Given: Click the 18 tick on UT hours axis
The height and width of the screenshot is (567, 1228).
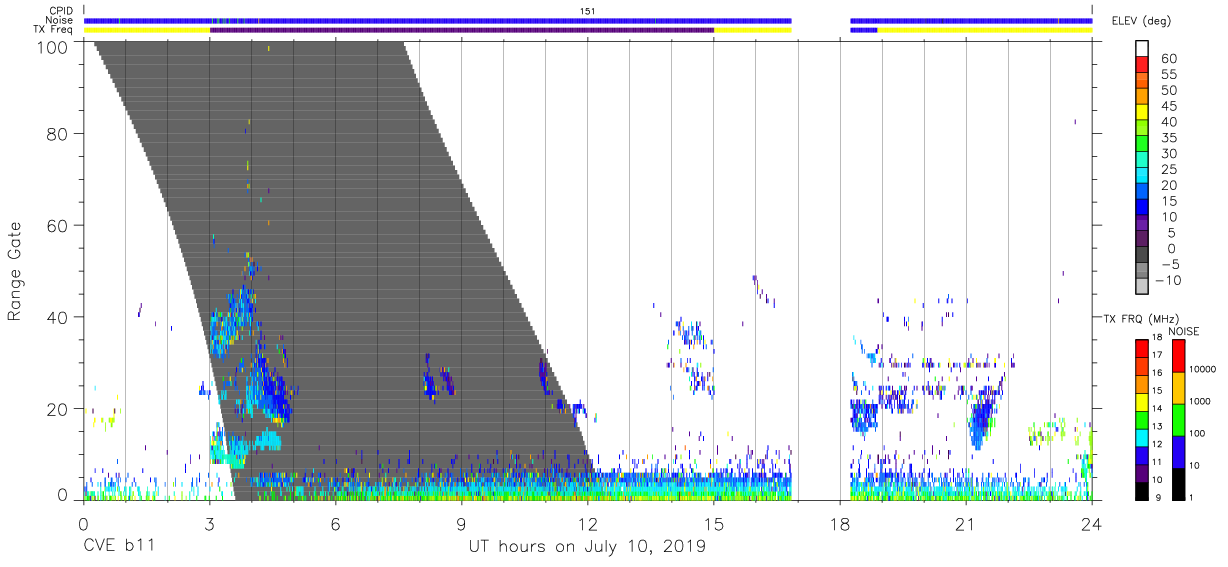Looking at the screenshot, I should [840, 523].
